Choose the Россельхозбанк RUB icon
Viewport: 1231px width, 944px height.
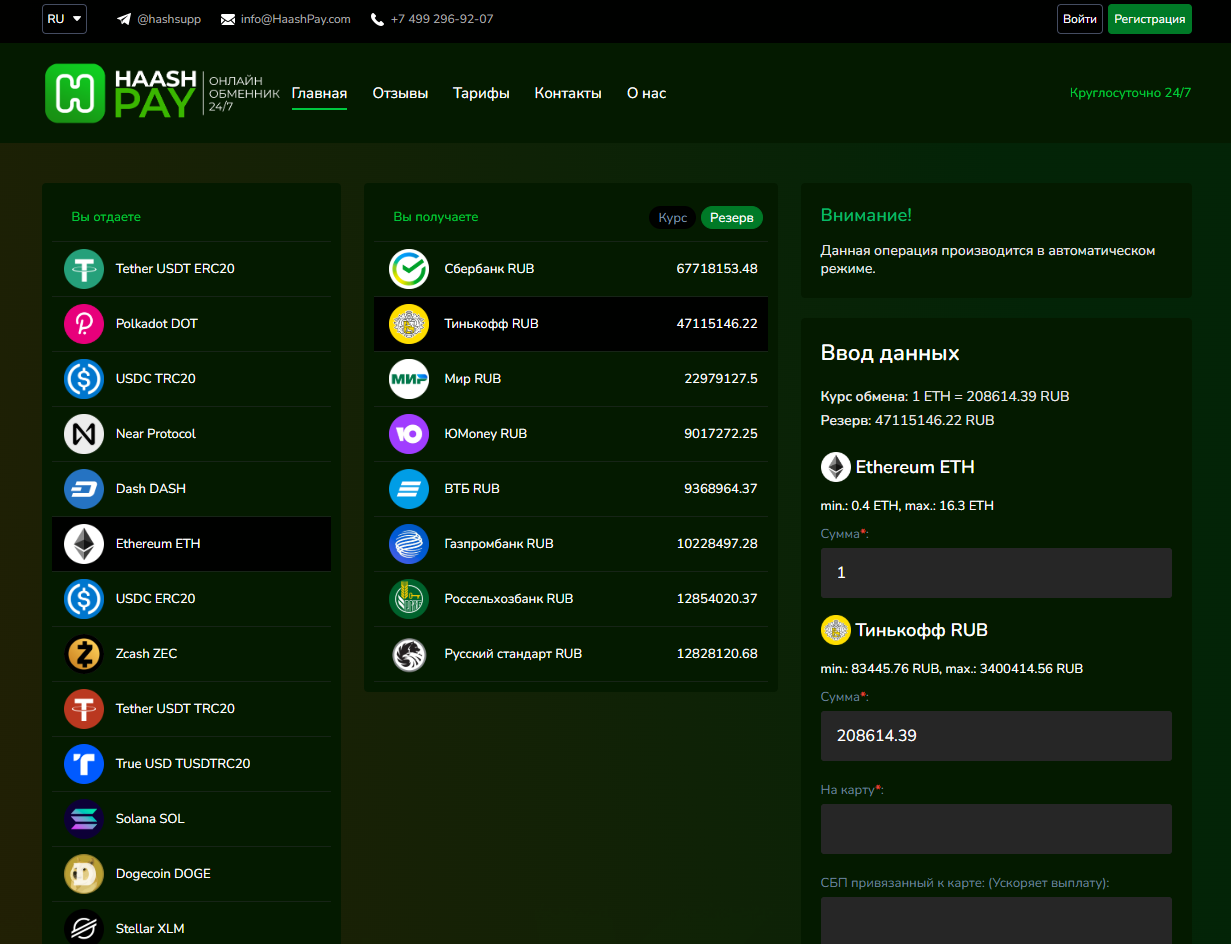point(409,599)
